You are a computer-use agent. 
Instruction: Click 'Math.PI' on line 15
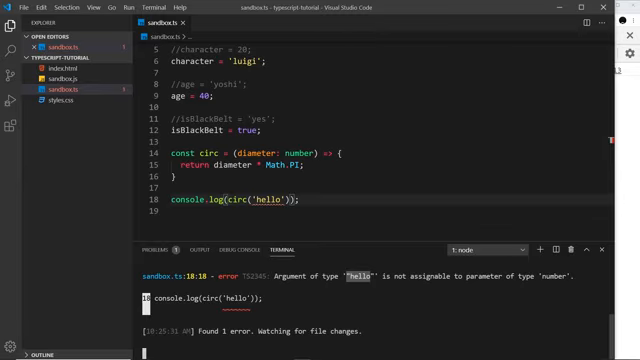coord(282,165)
